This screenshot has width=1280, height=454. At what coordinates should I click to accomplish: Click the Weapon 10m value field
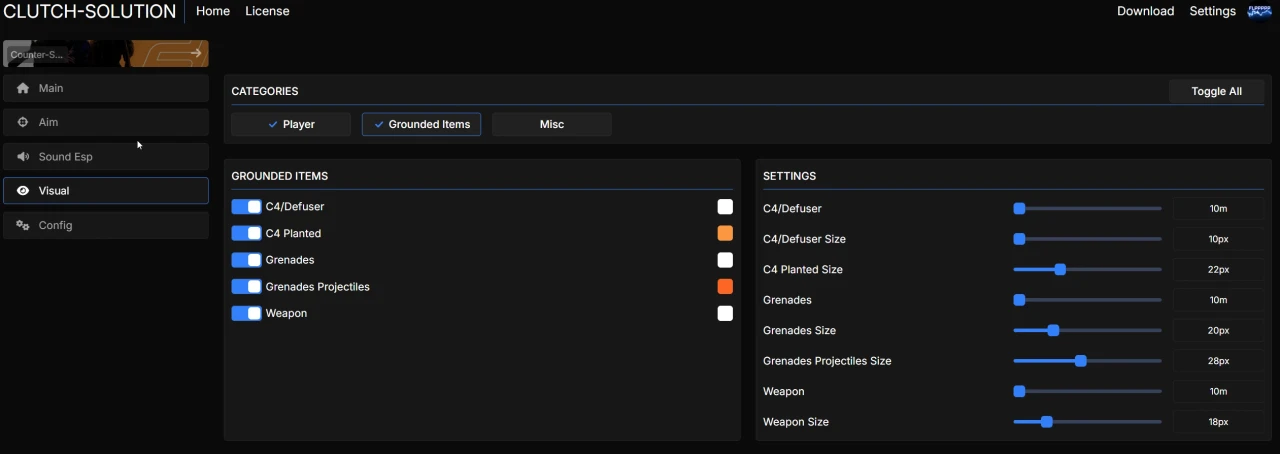click(x=1218, y=391)
